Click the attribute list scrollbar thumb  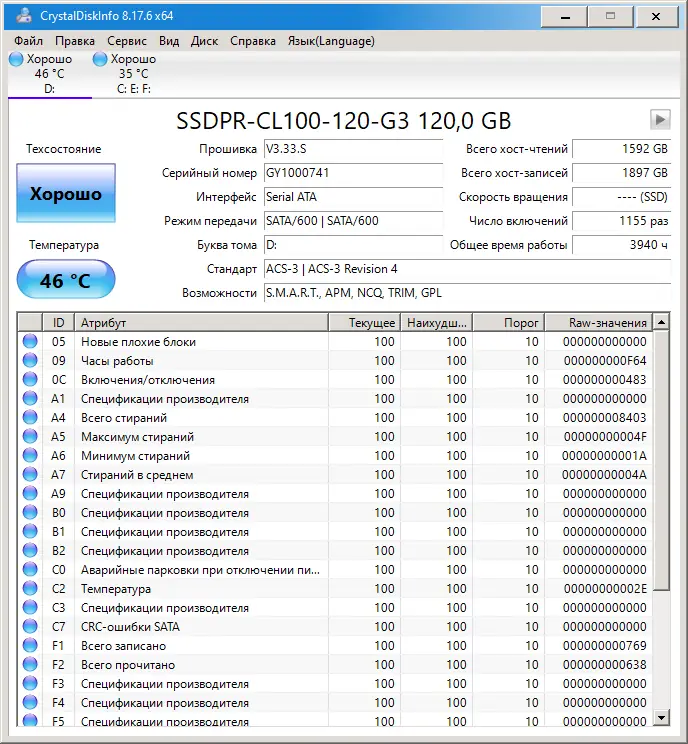[x=661, y=460]
